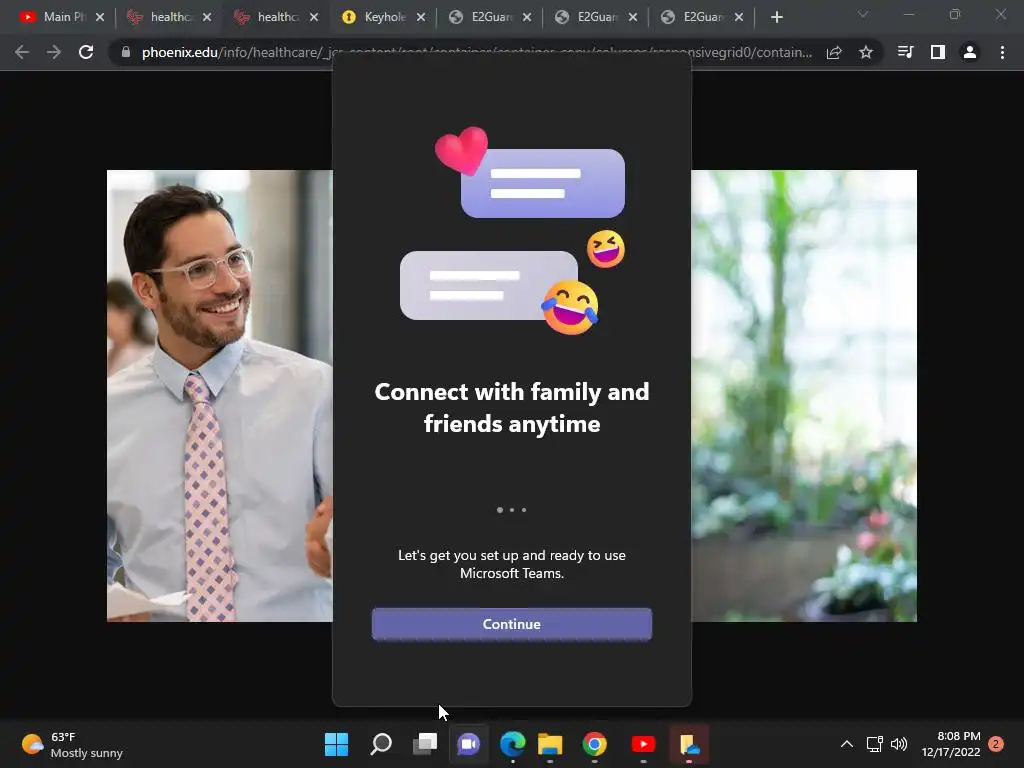The height and width of the screenshot is (768, 1024).
Task: Switch to Google Chrome on the taskbar
Action: (x=594, y=744)
